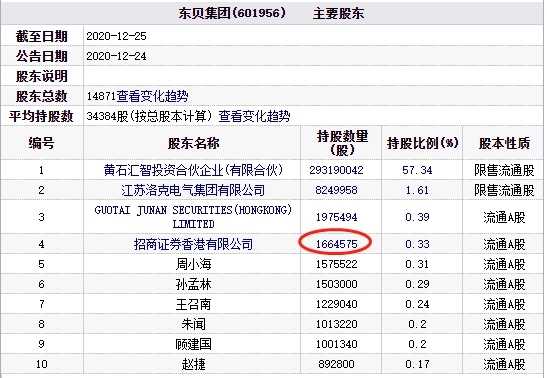Select percentage value 0.29
The image size is (547, 378).
417,284
